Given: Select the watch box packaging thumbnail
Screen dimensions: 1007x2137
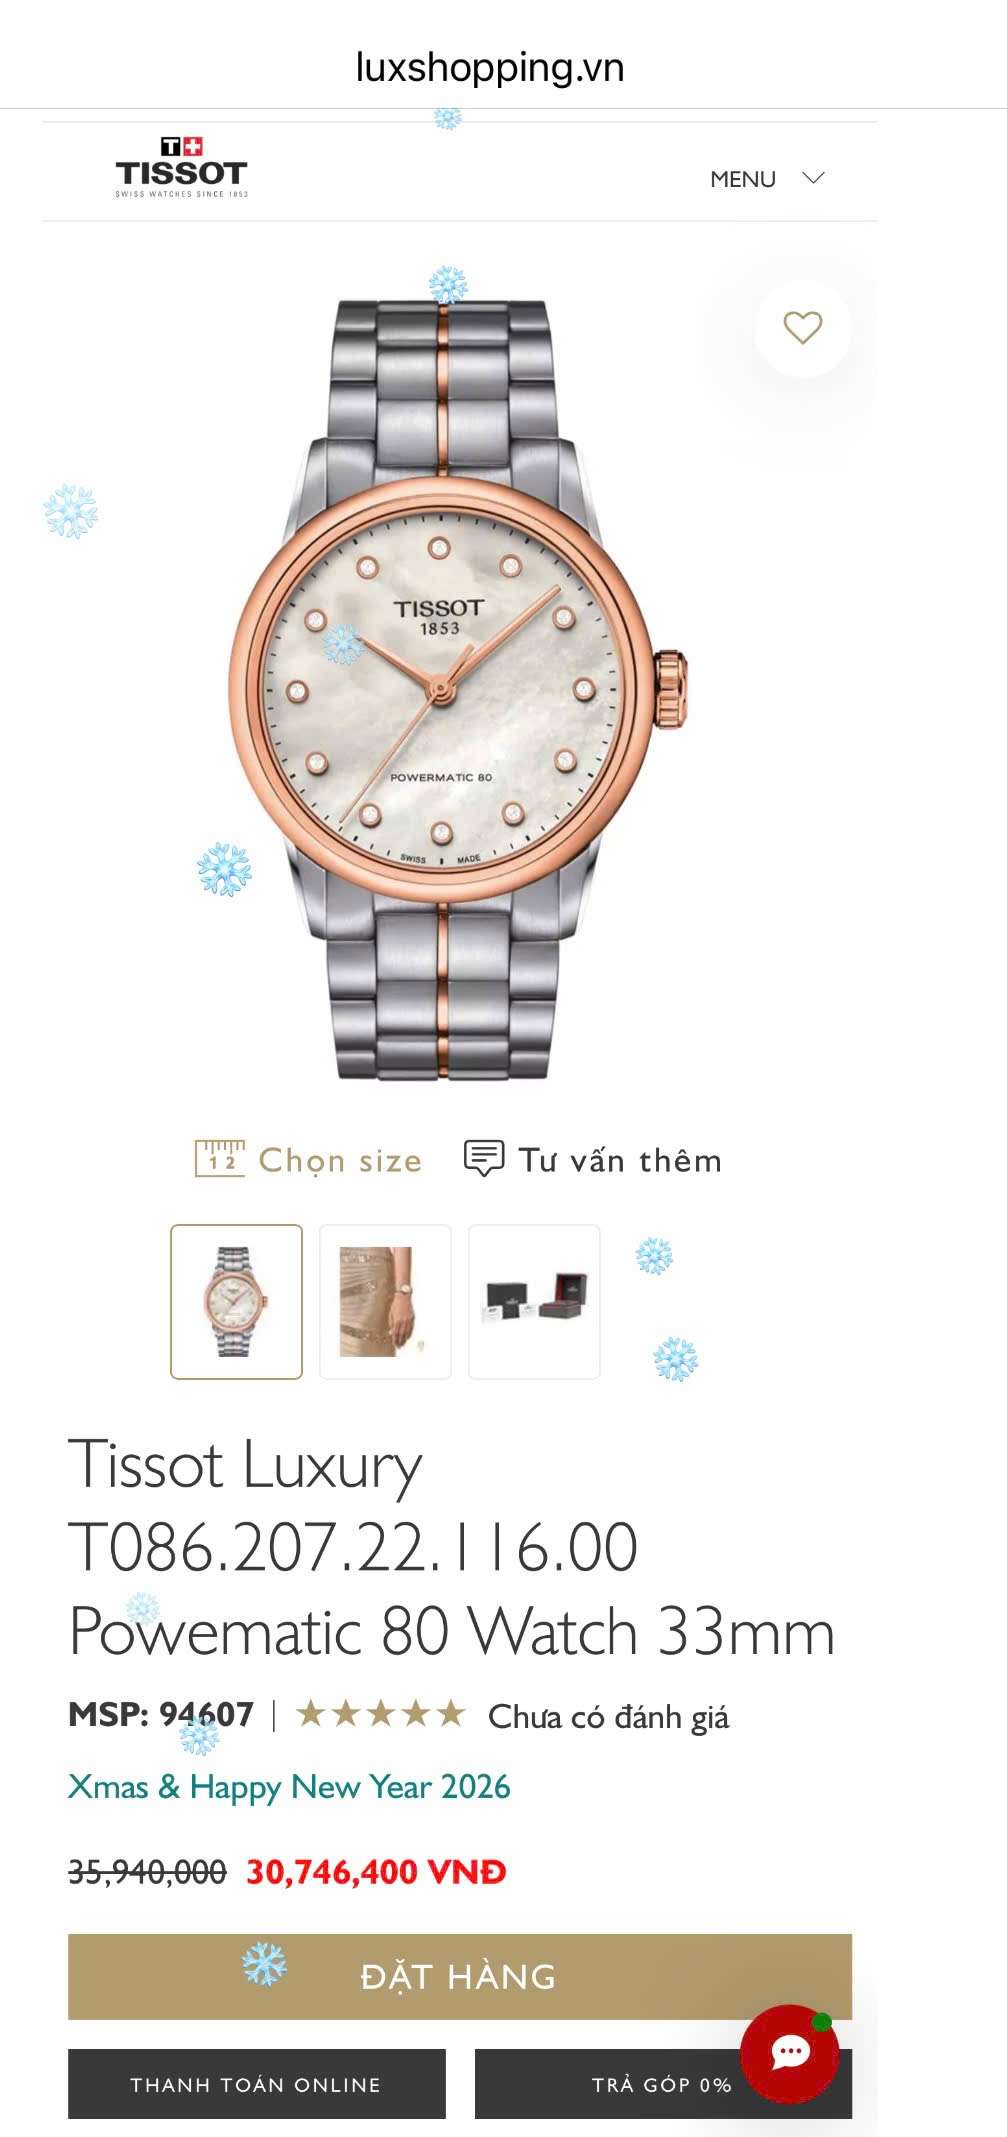Looking at the screenshot, I should pos(534,1302).
